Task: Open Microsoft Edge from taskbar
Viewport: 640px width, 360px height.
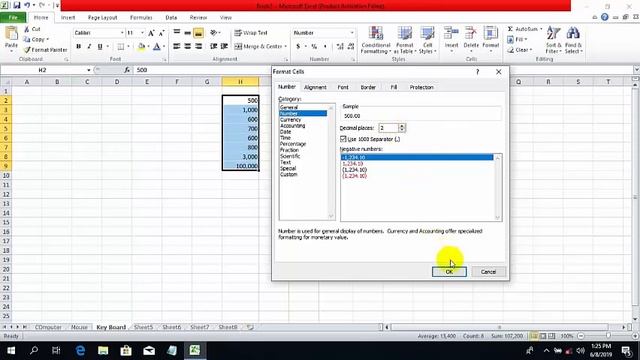Action: 80,350
